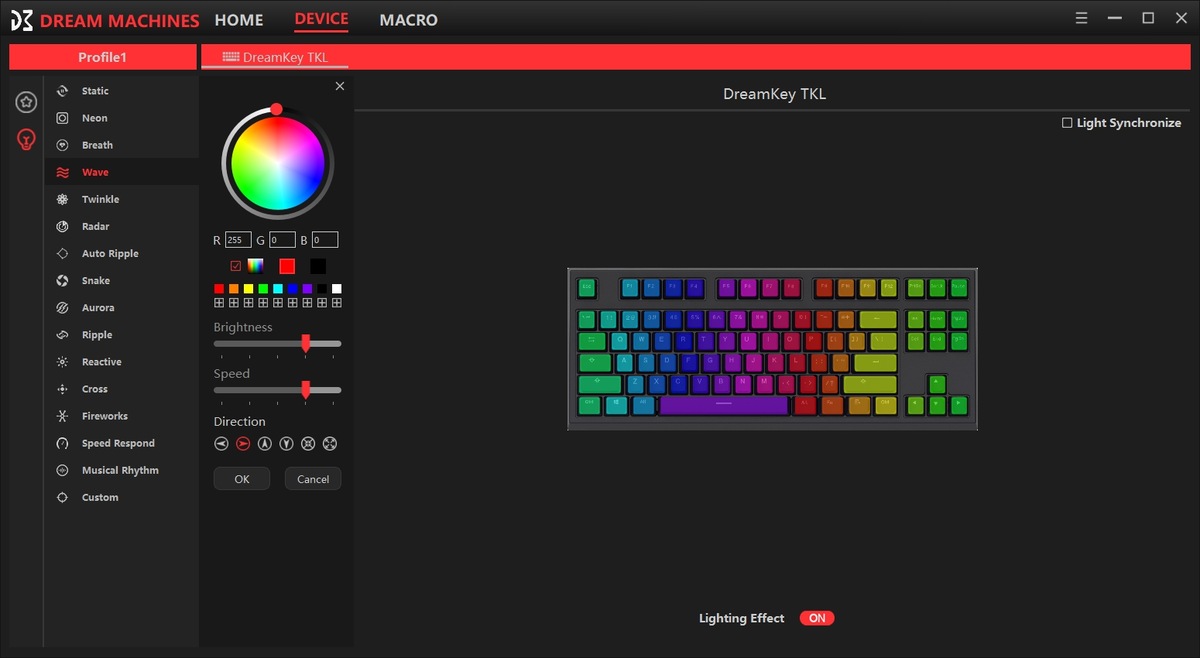The height and width of the screenshot is (658, 1200).
Task: Set wave direction to down arrow
Action: [286, 444]
